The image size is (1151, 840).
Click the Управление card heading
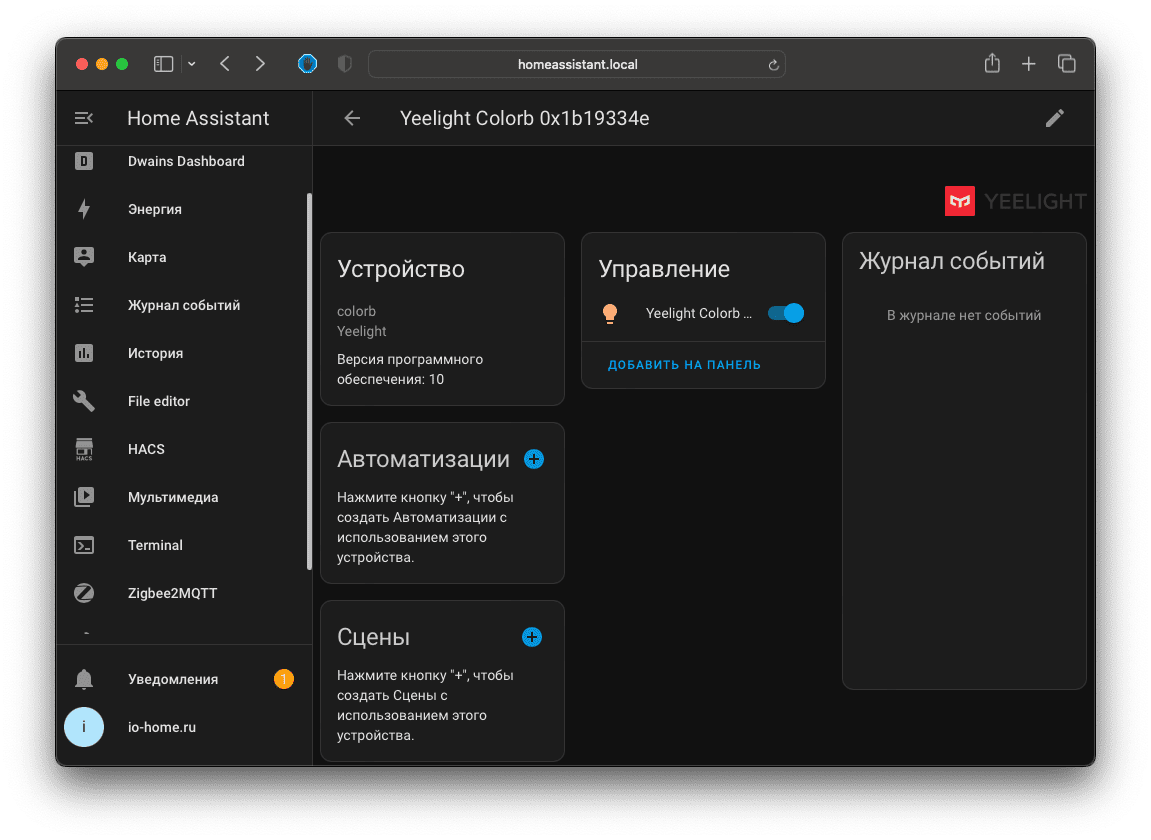664,269
